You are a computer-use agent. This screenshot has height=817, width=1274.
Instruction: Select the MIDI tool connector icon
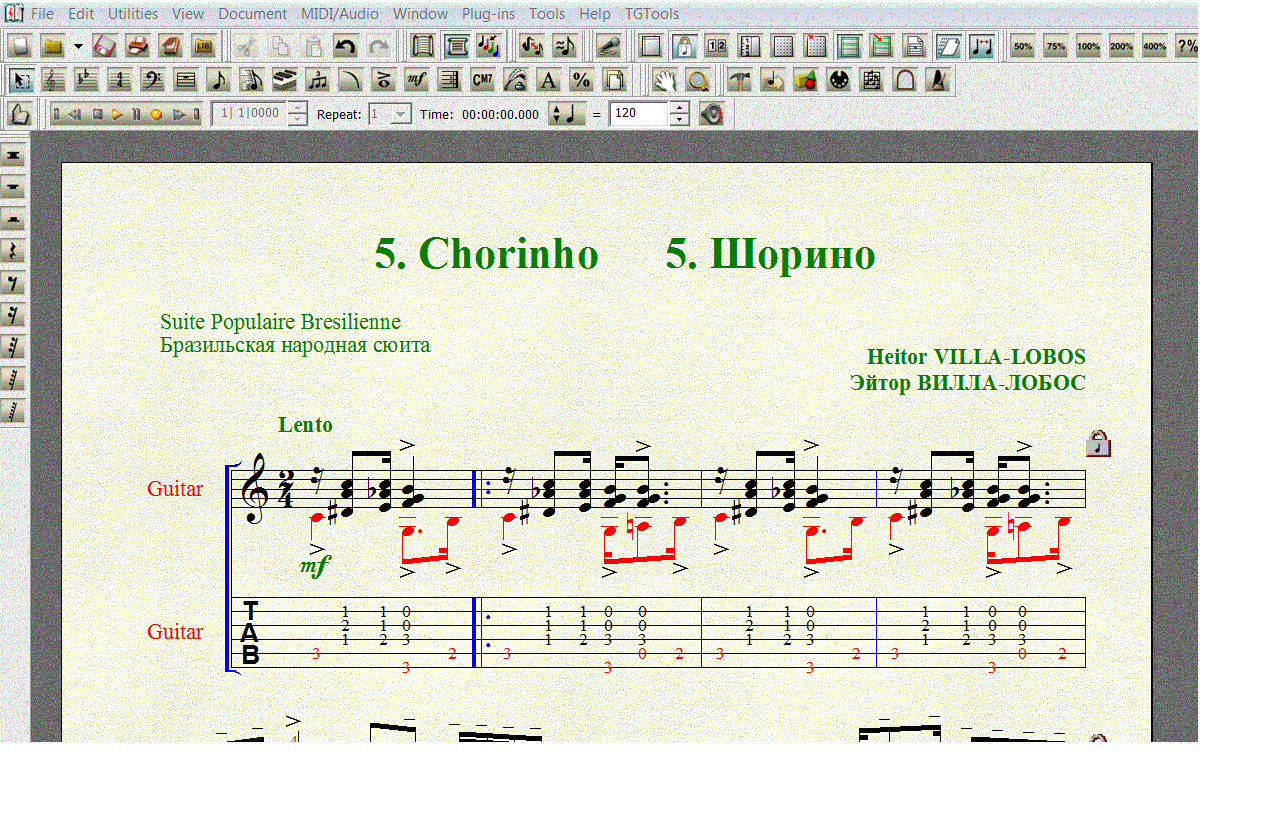point(839,80)
